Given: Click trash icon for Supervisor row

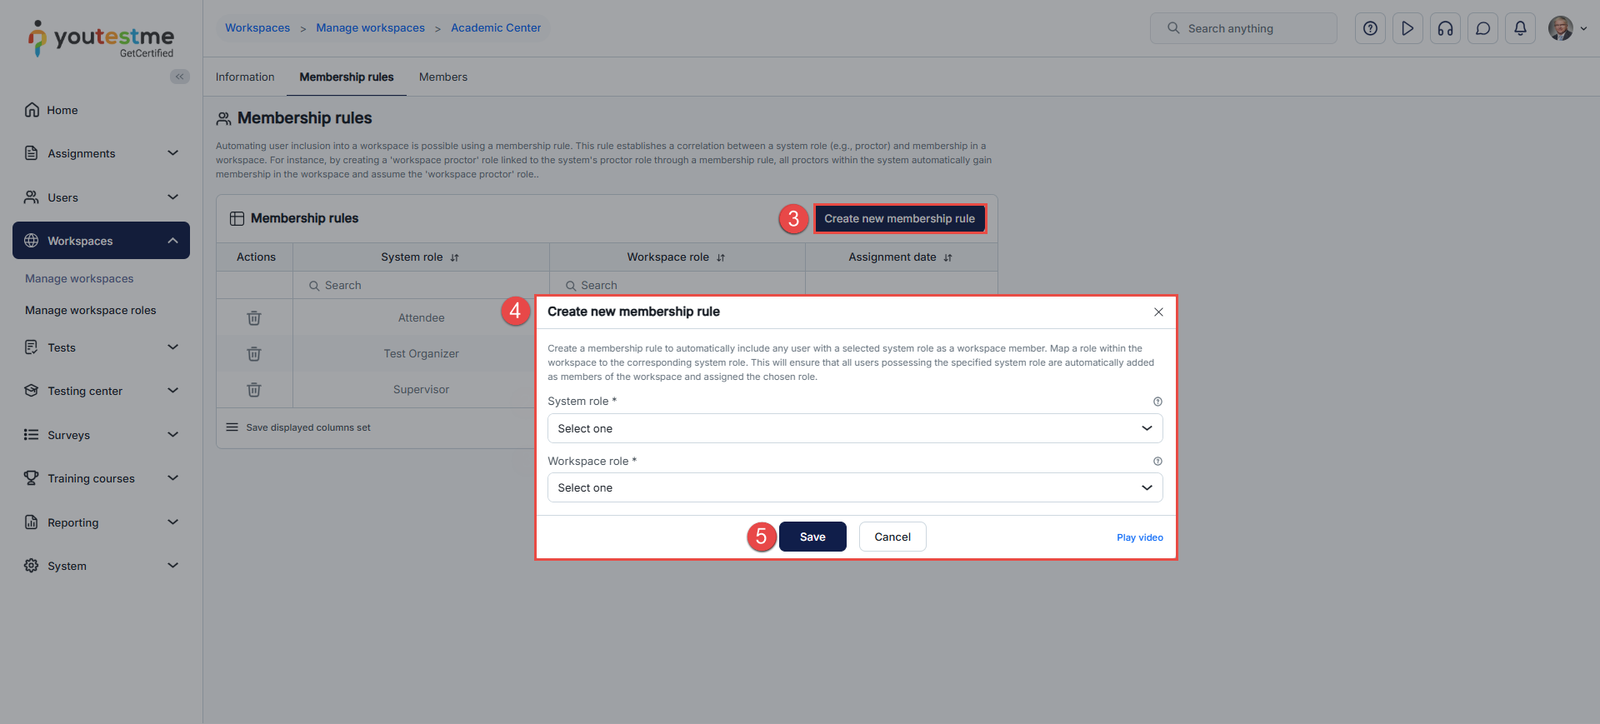Looking at the screenshot, I should point(254,390).
